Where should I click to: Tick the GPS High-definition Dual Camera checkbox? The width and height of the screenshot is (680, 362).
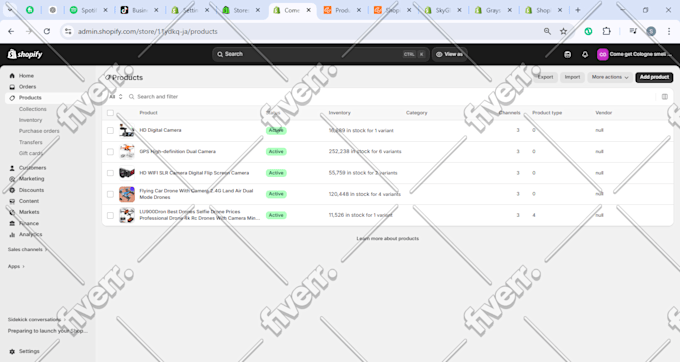point(110,152)
